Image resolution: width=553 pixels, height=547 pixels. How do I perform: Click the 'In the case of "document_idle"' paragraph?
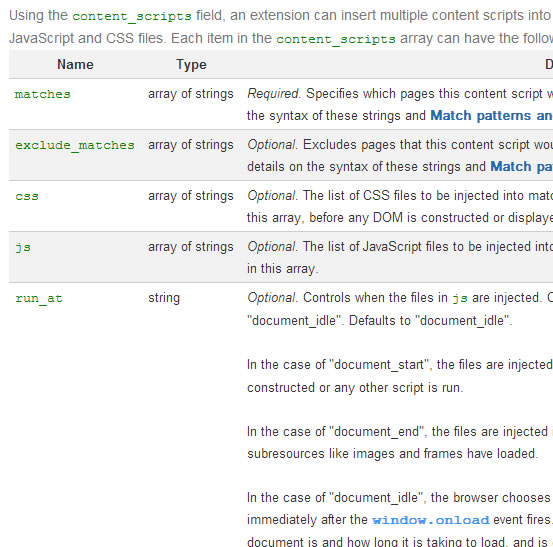coord(400,520)
